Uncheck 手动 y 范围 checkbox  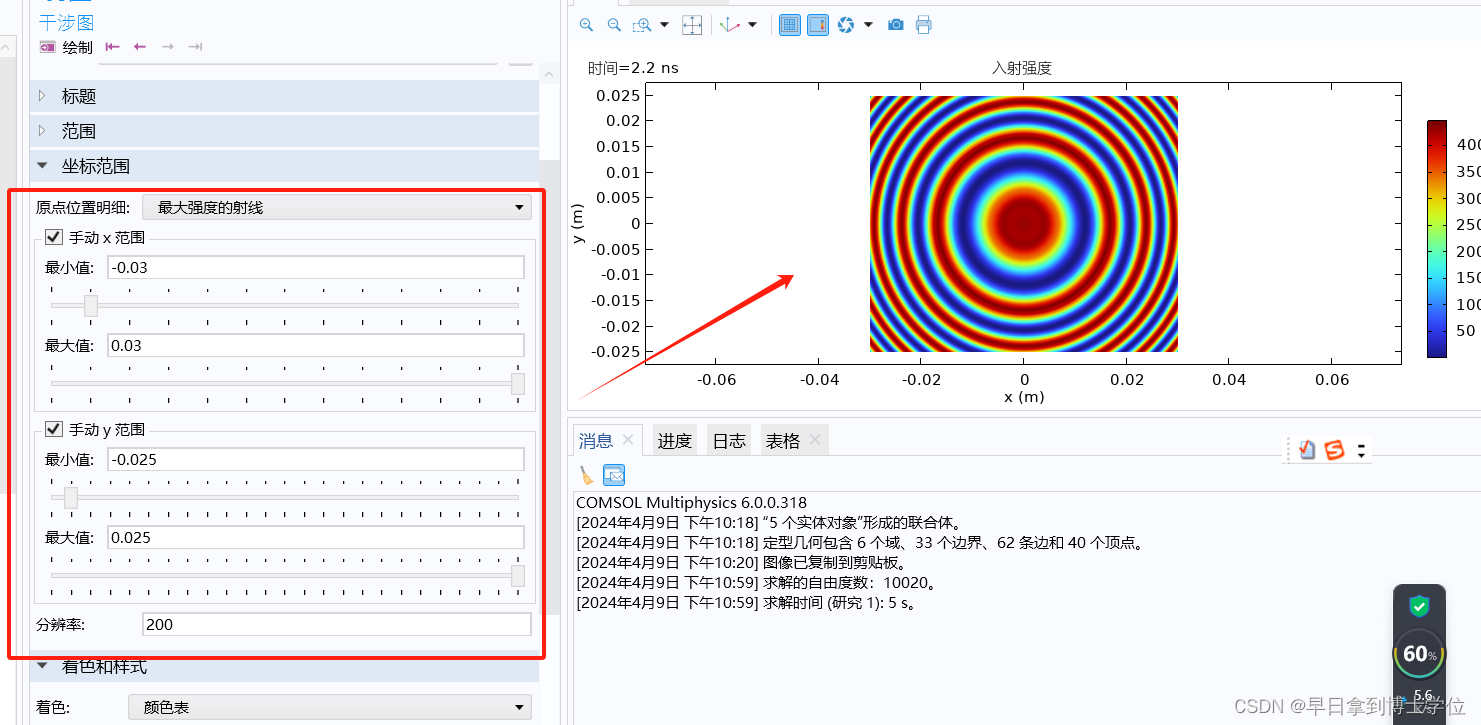[54, 429]
